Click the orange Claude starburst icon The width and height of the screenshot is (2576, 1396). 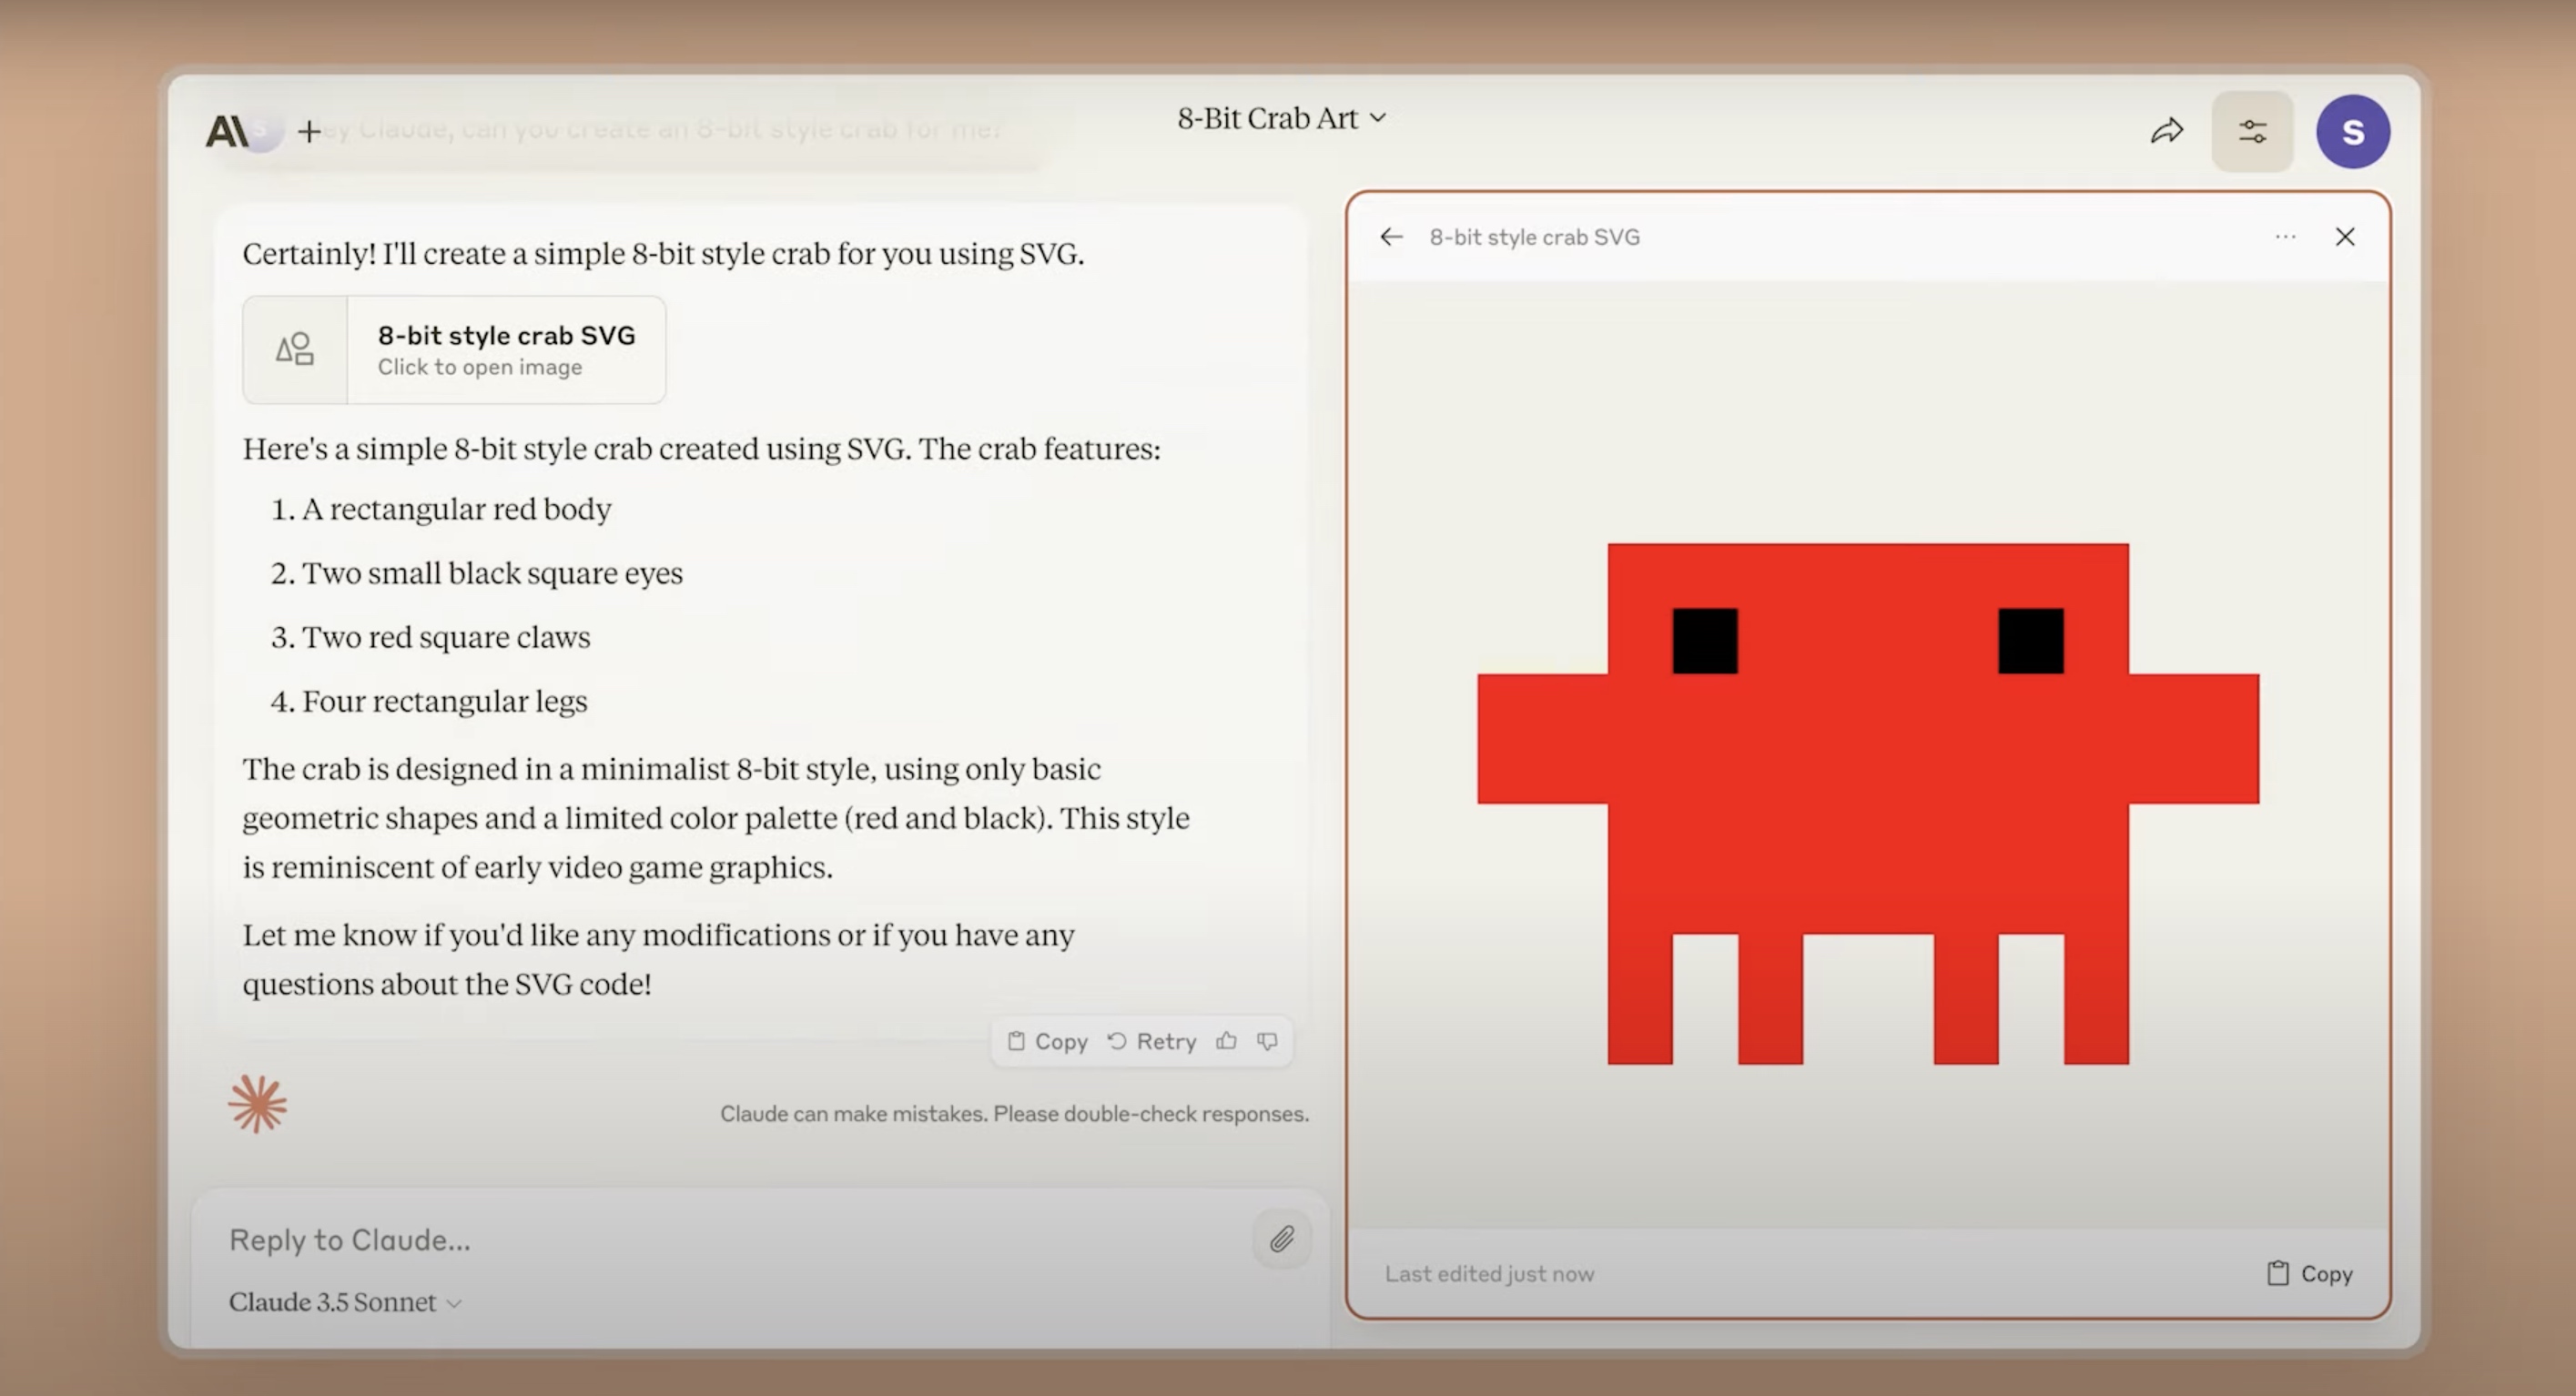point(257,1104)
